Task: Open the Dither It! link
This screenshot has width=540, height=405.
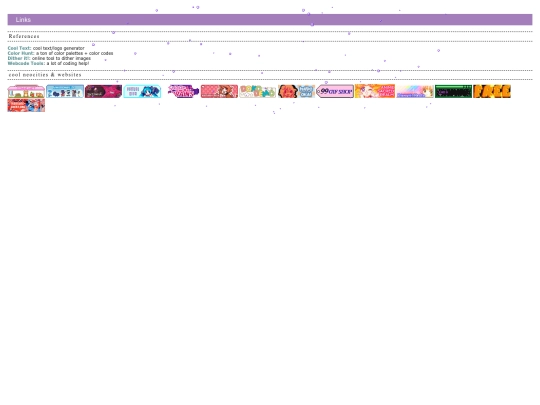Action: 19,58
